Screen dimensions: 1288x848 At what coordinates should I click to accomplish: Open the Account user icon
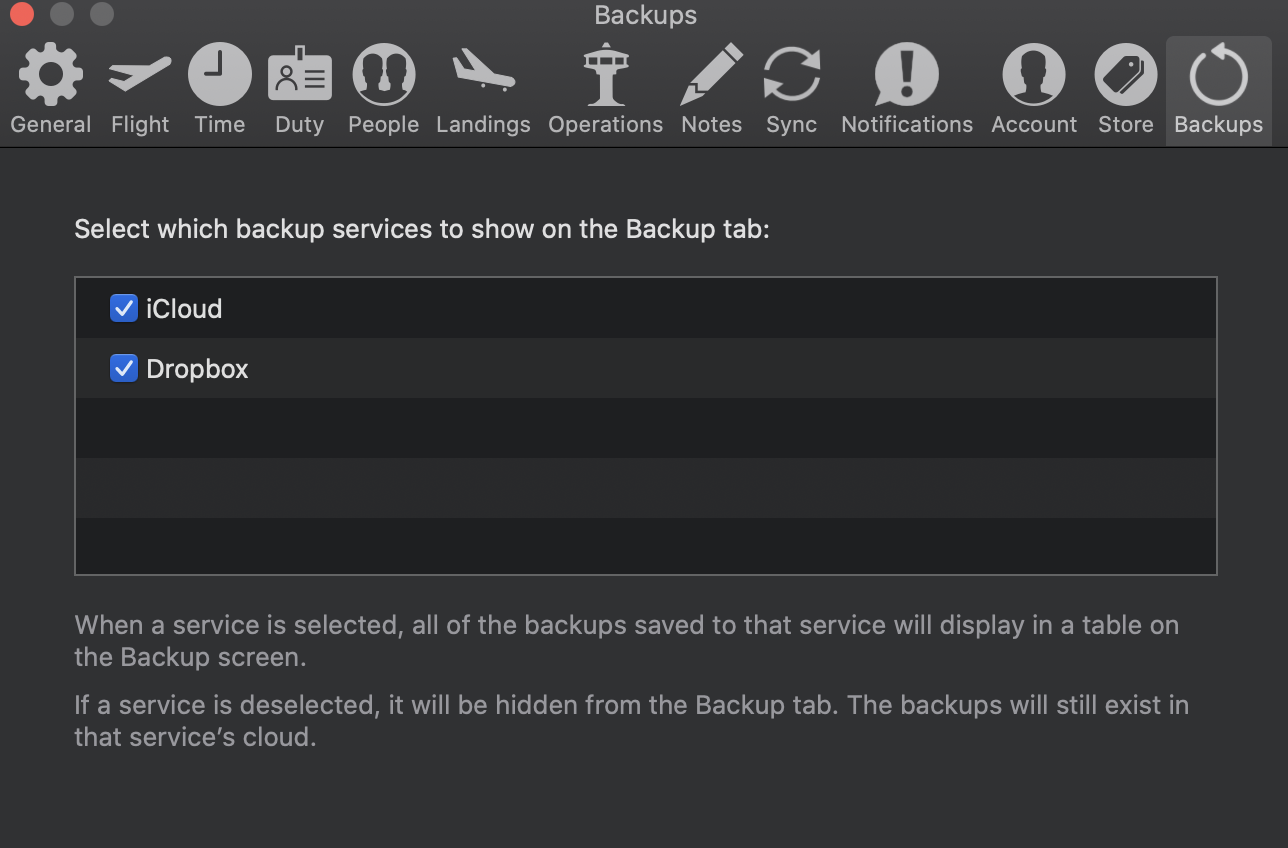click(1034, 75)
